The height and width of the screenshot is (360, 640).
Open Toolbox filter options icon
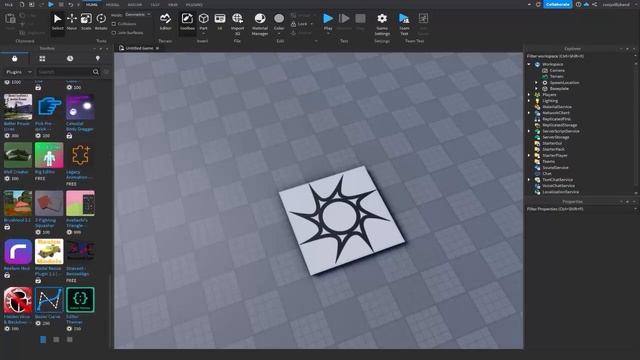coord(106,72)
